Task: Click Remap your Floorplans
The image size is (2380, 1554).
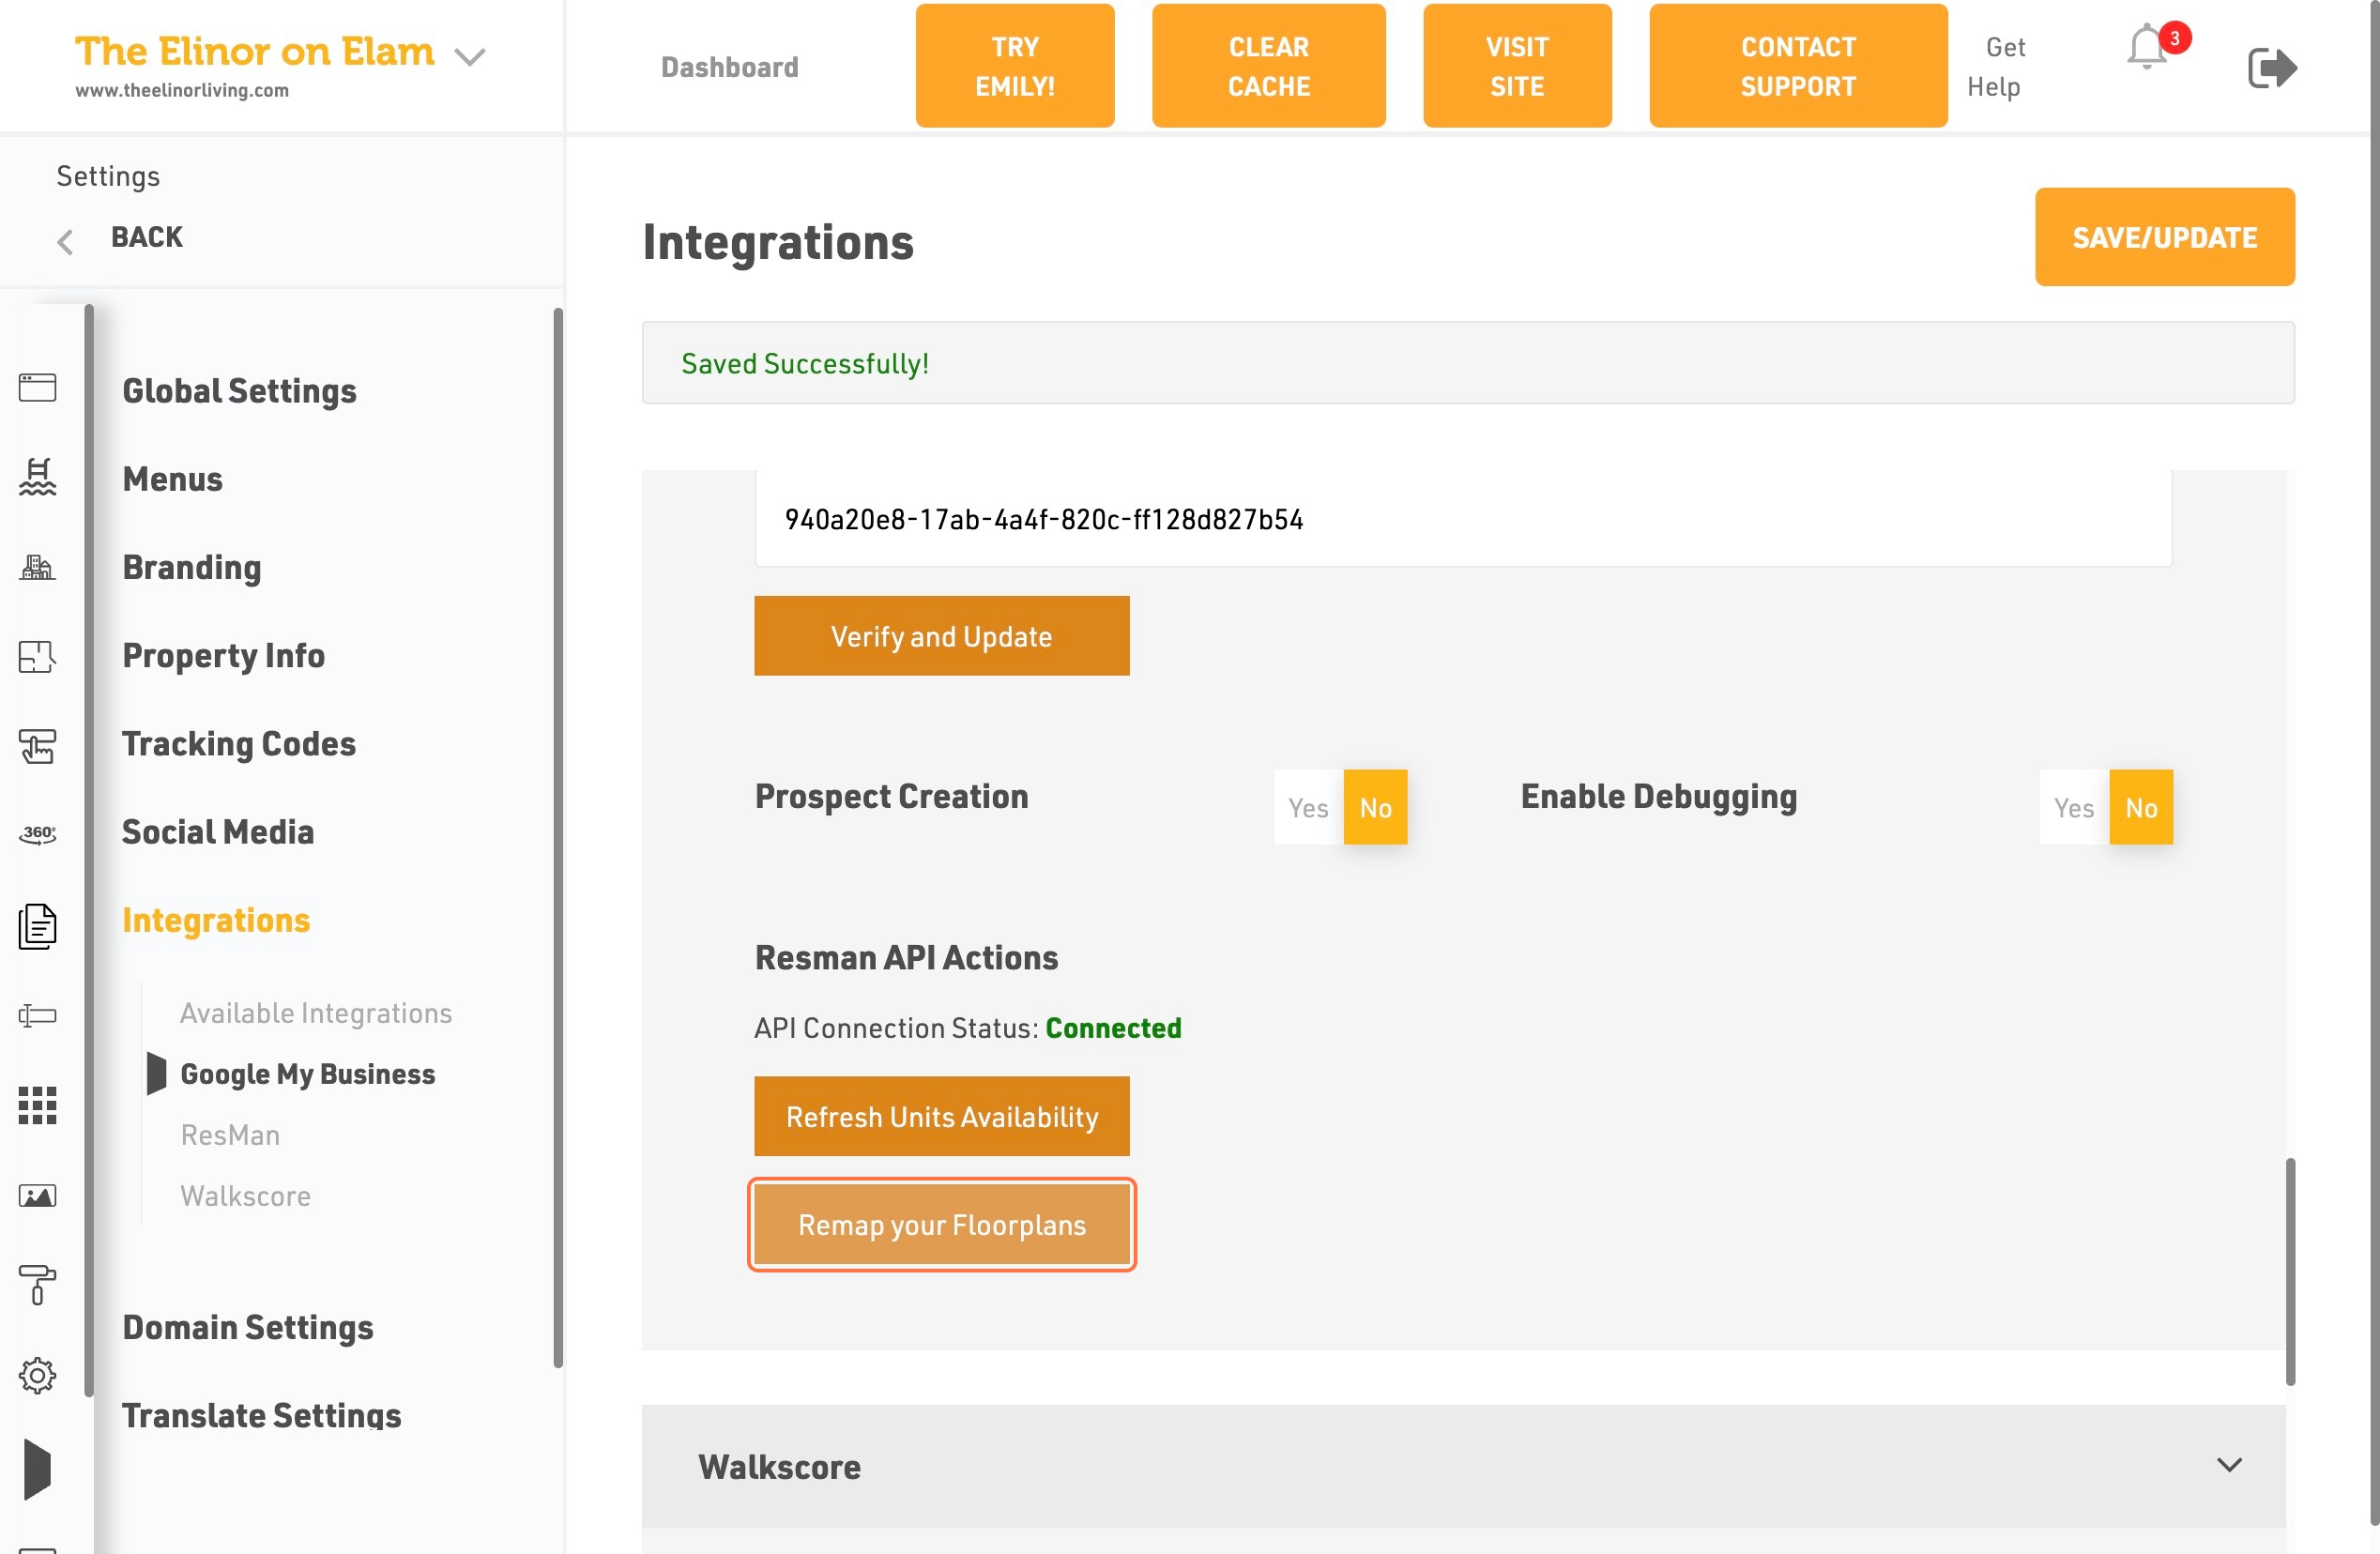Action: [x=942, y=1224]
